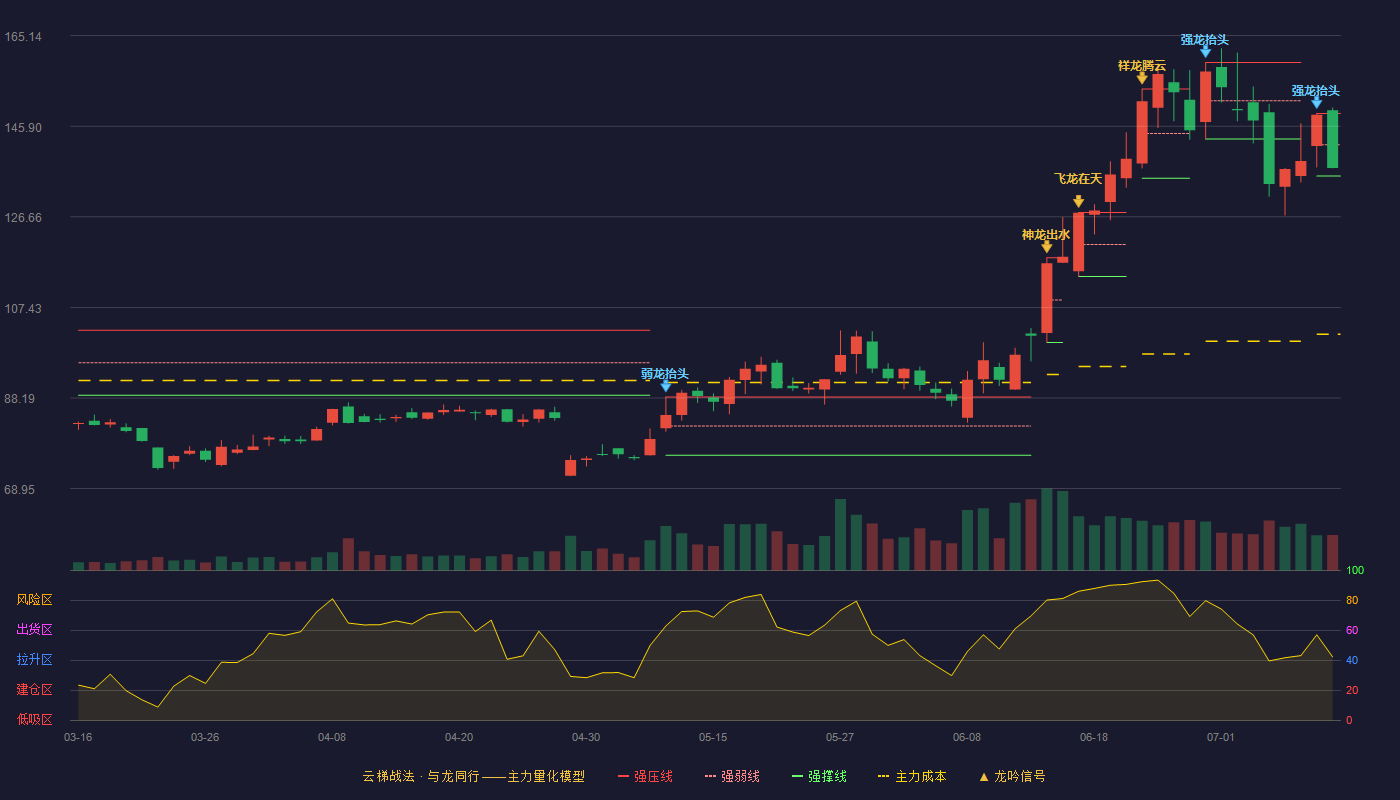Toggle the 强弱线 legend series
The image size is (1400, 800).
[x=732, y=776]
